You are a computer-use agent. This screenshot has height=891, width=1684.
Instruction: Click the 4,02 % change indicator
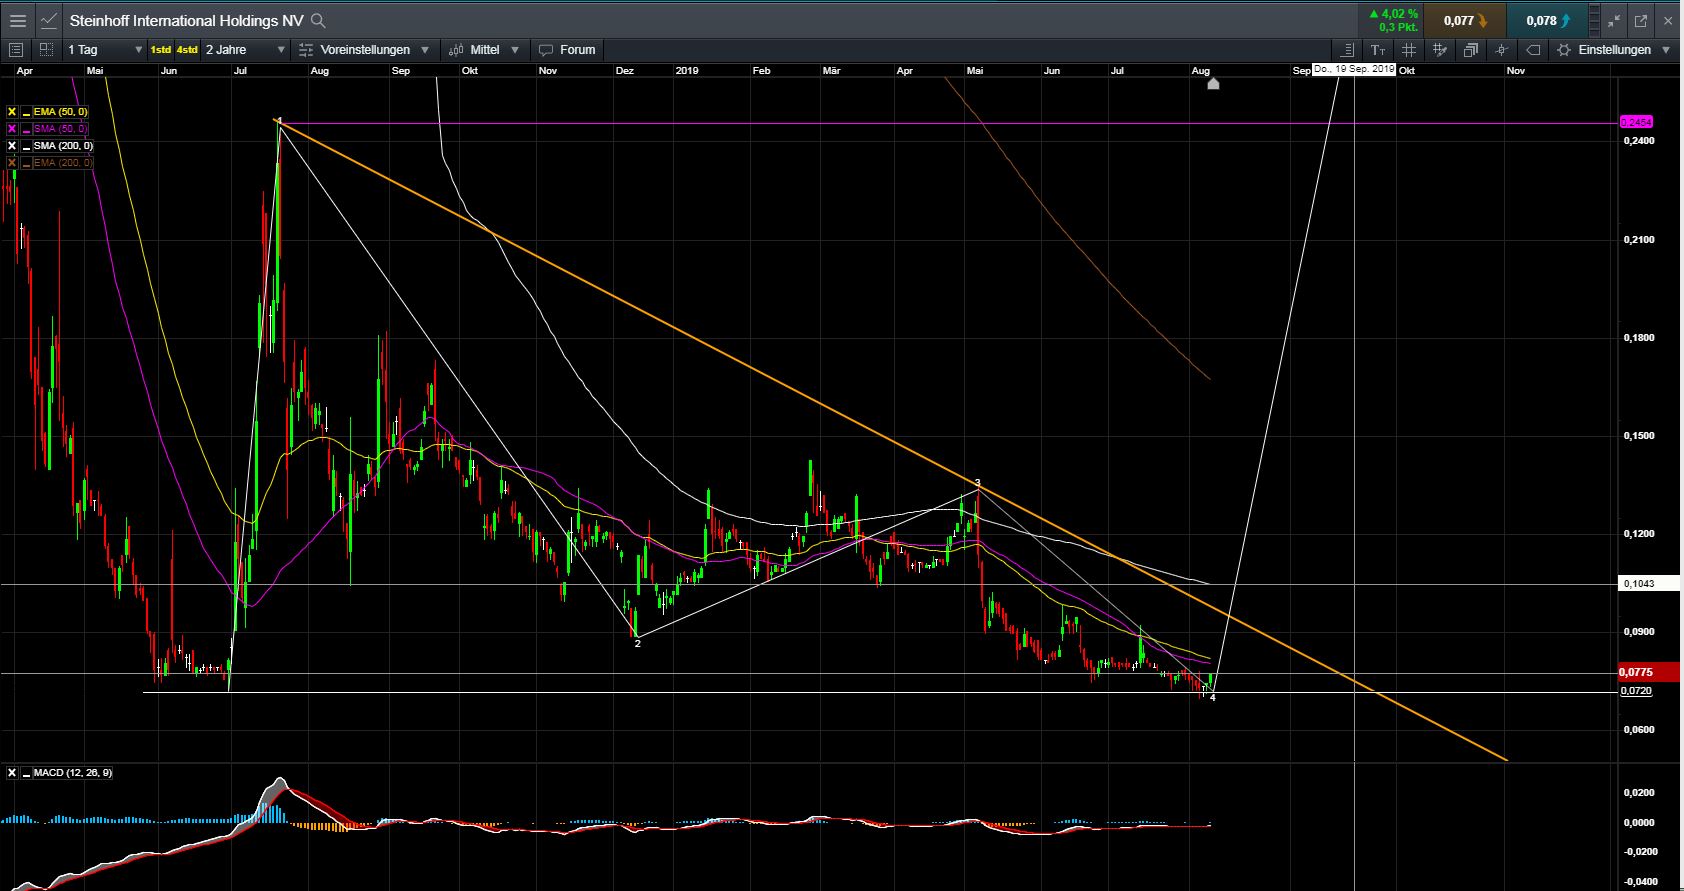[1392, 14]
